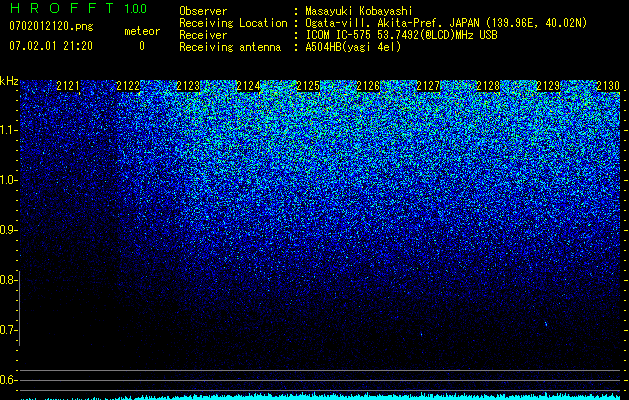Click the faint echo dot below 2127

click(421, 334)
